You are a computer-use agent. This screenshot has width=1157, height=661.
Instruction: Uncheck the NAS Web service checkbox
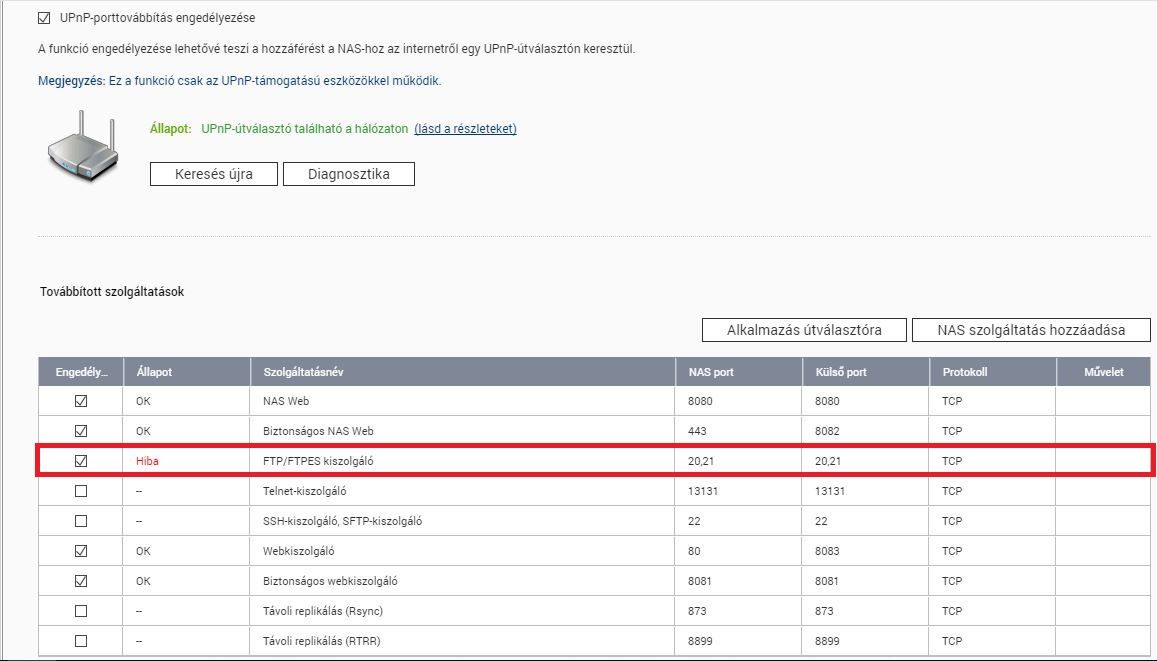click(x=81, y=401)
